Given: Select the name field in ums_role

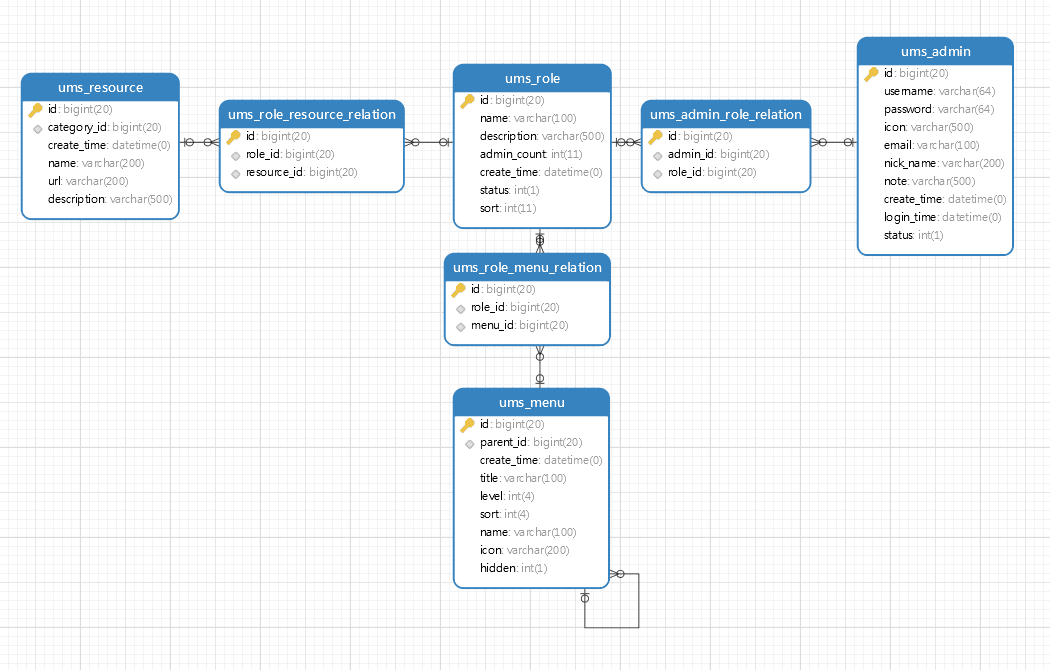Looking at the screenshot, I should click(x=528, y=118).
